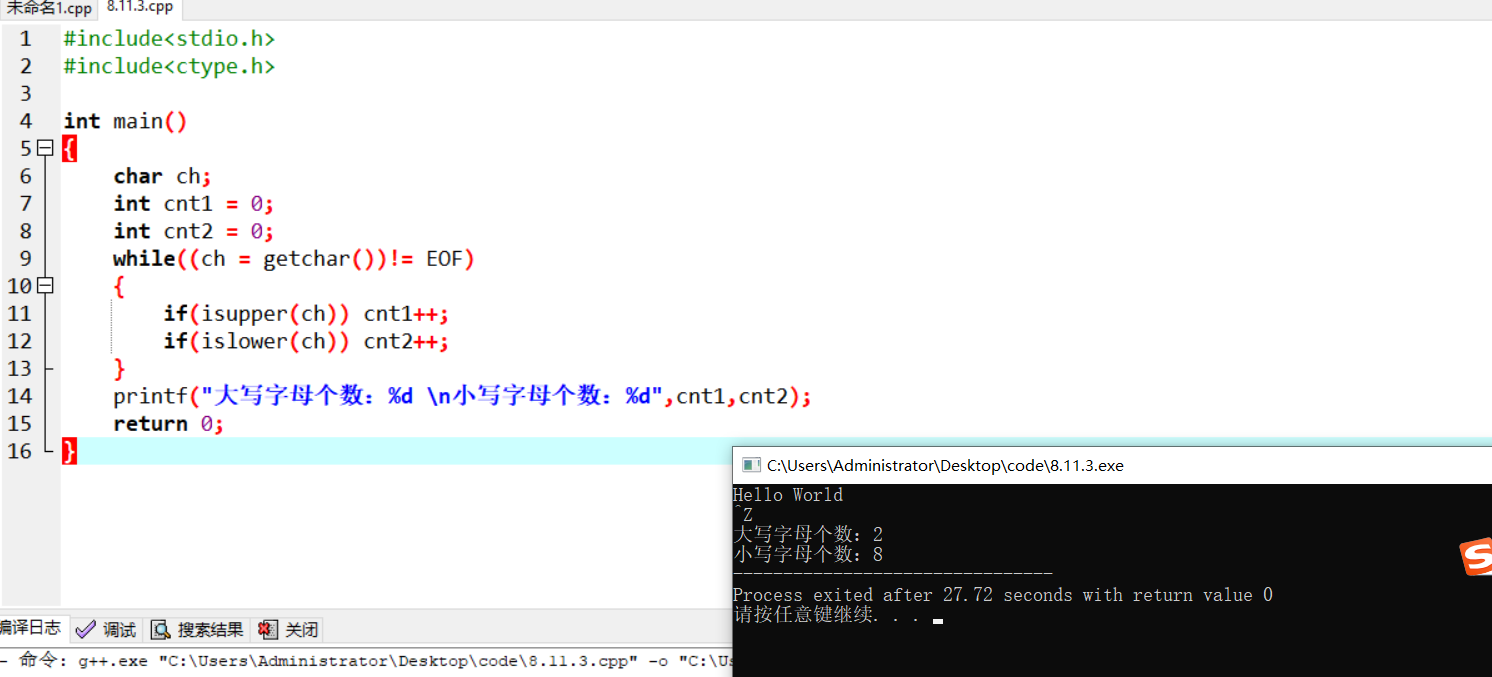Screen dimensions: 1492x677
Task: Click '大写字母个数：2' in the console
Action: (x=808, y=535)
